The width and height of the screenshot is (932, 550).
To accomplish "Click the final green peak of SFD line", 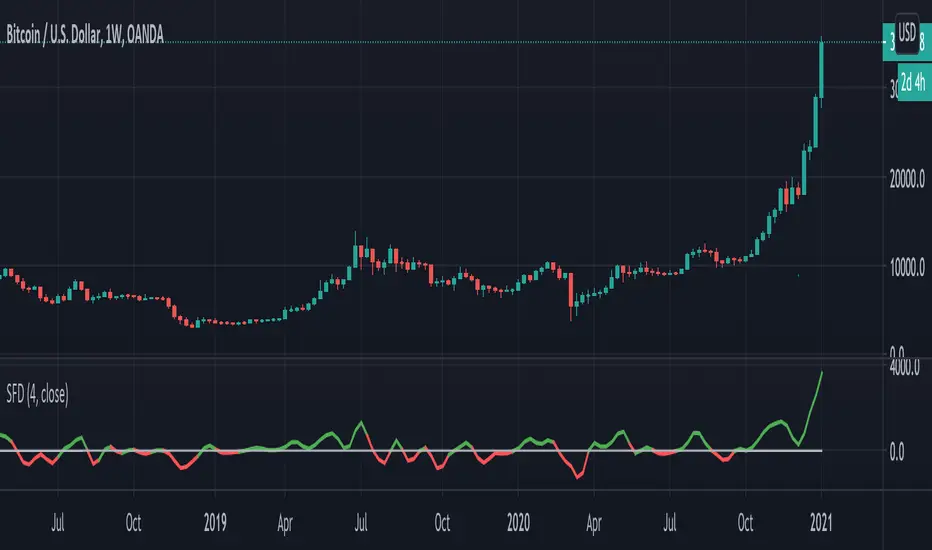I will pyautogui.click(x=822, y=373).
